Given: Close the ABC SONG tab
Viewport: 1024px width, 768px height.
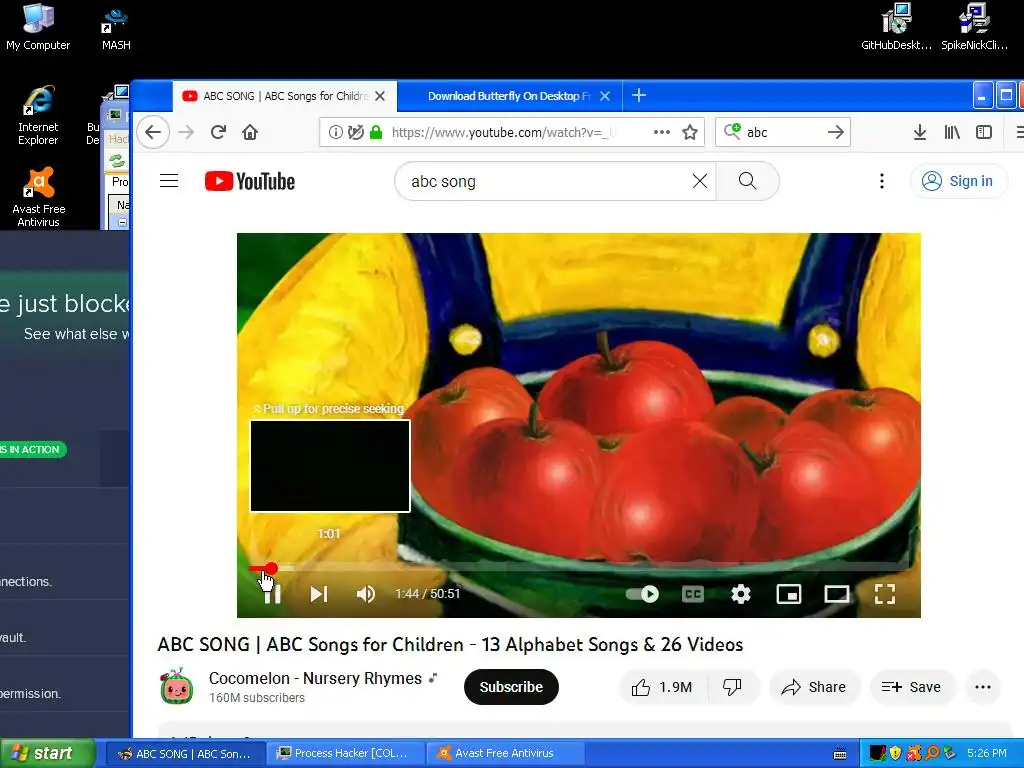Looking at the screenshot, I should (380, 96).
